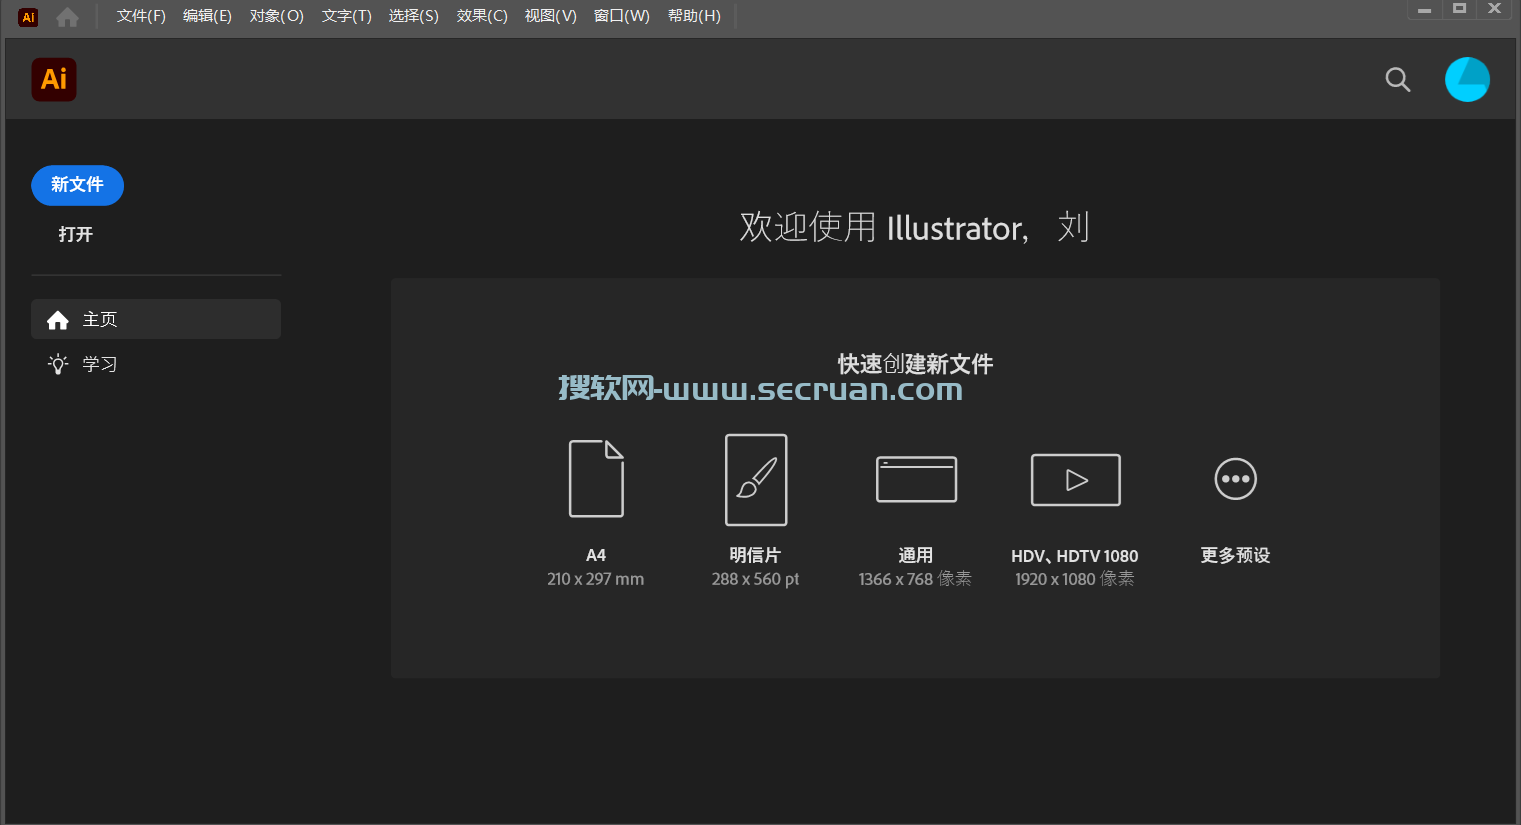This screenshot has height=825, width=1521.
Task: Click the 通用 preset label
Action: (x=916, y=555)
